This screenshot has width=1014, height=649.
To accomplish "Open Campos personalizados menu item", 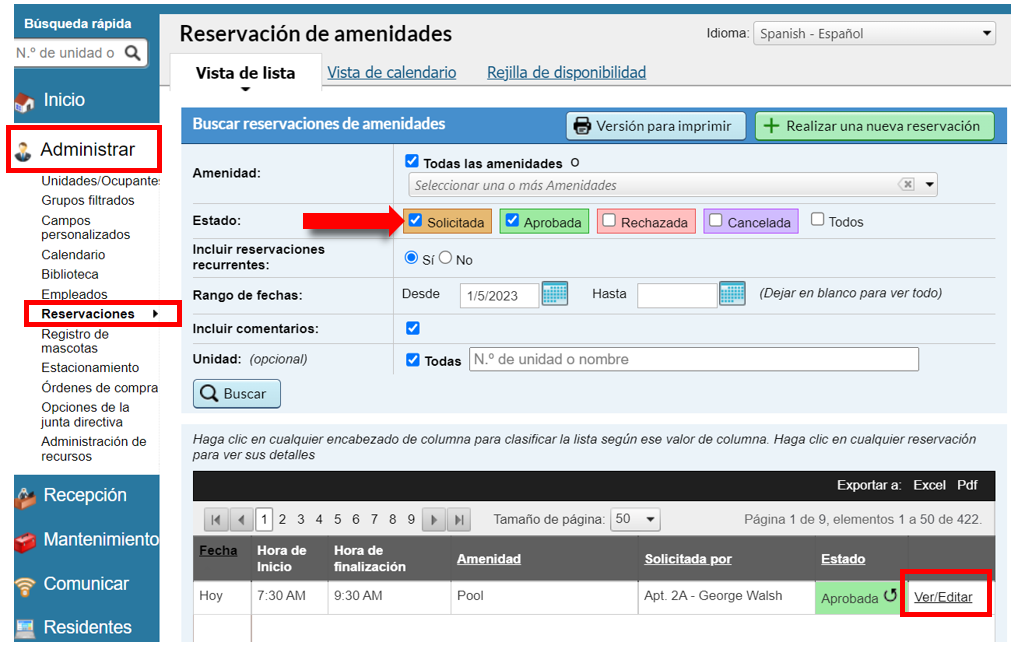I will [85, 228].
